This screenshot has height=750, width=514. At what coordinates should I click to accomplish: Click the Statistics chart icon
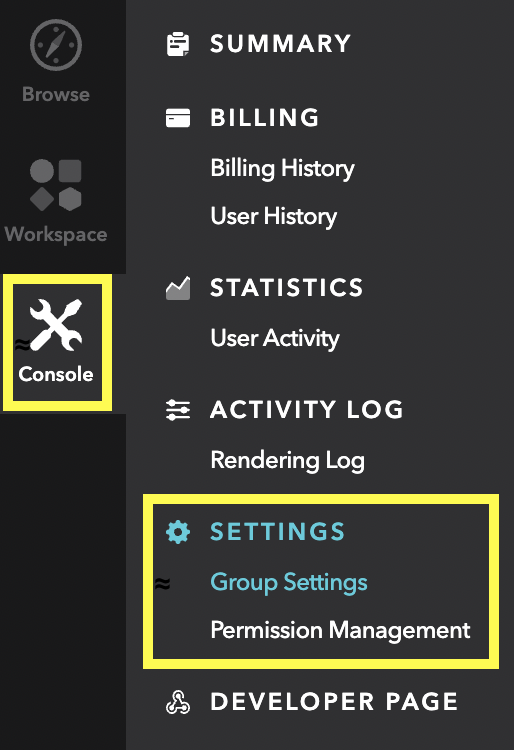coord(178,288)
